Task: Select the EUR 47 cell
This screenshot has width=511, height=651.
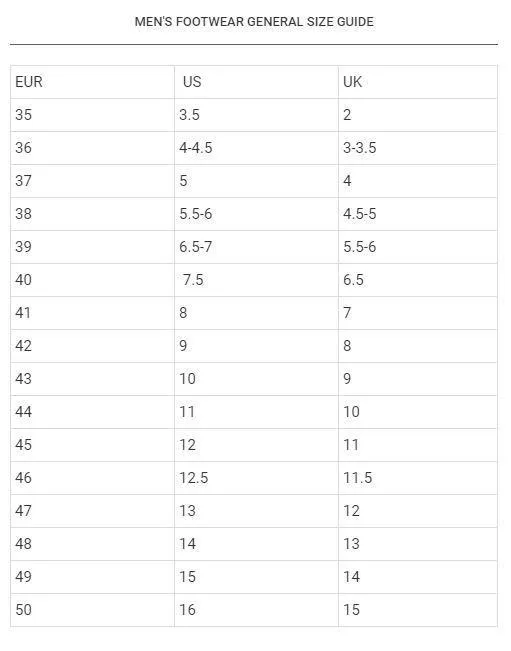Action: point(93,511)
